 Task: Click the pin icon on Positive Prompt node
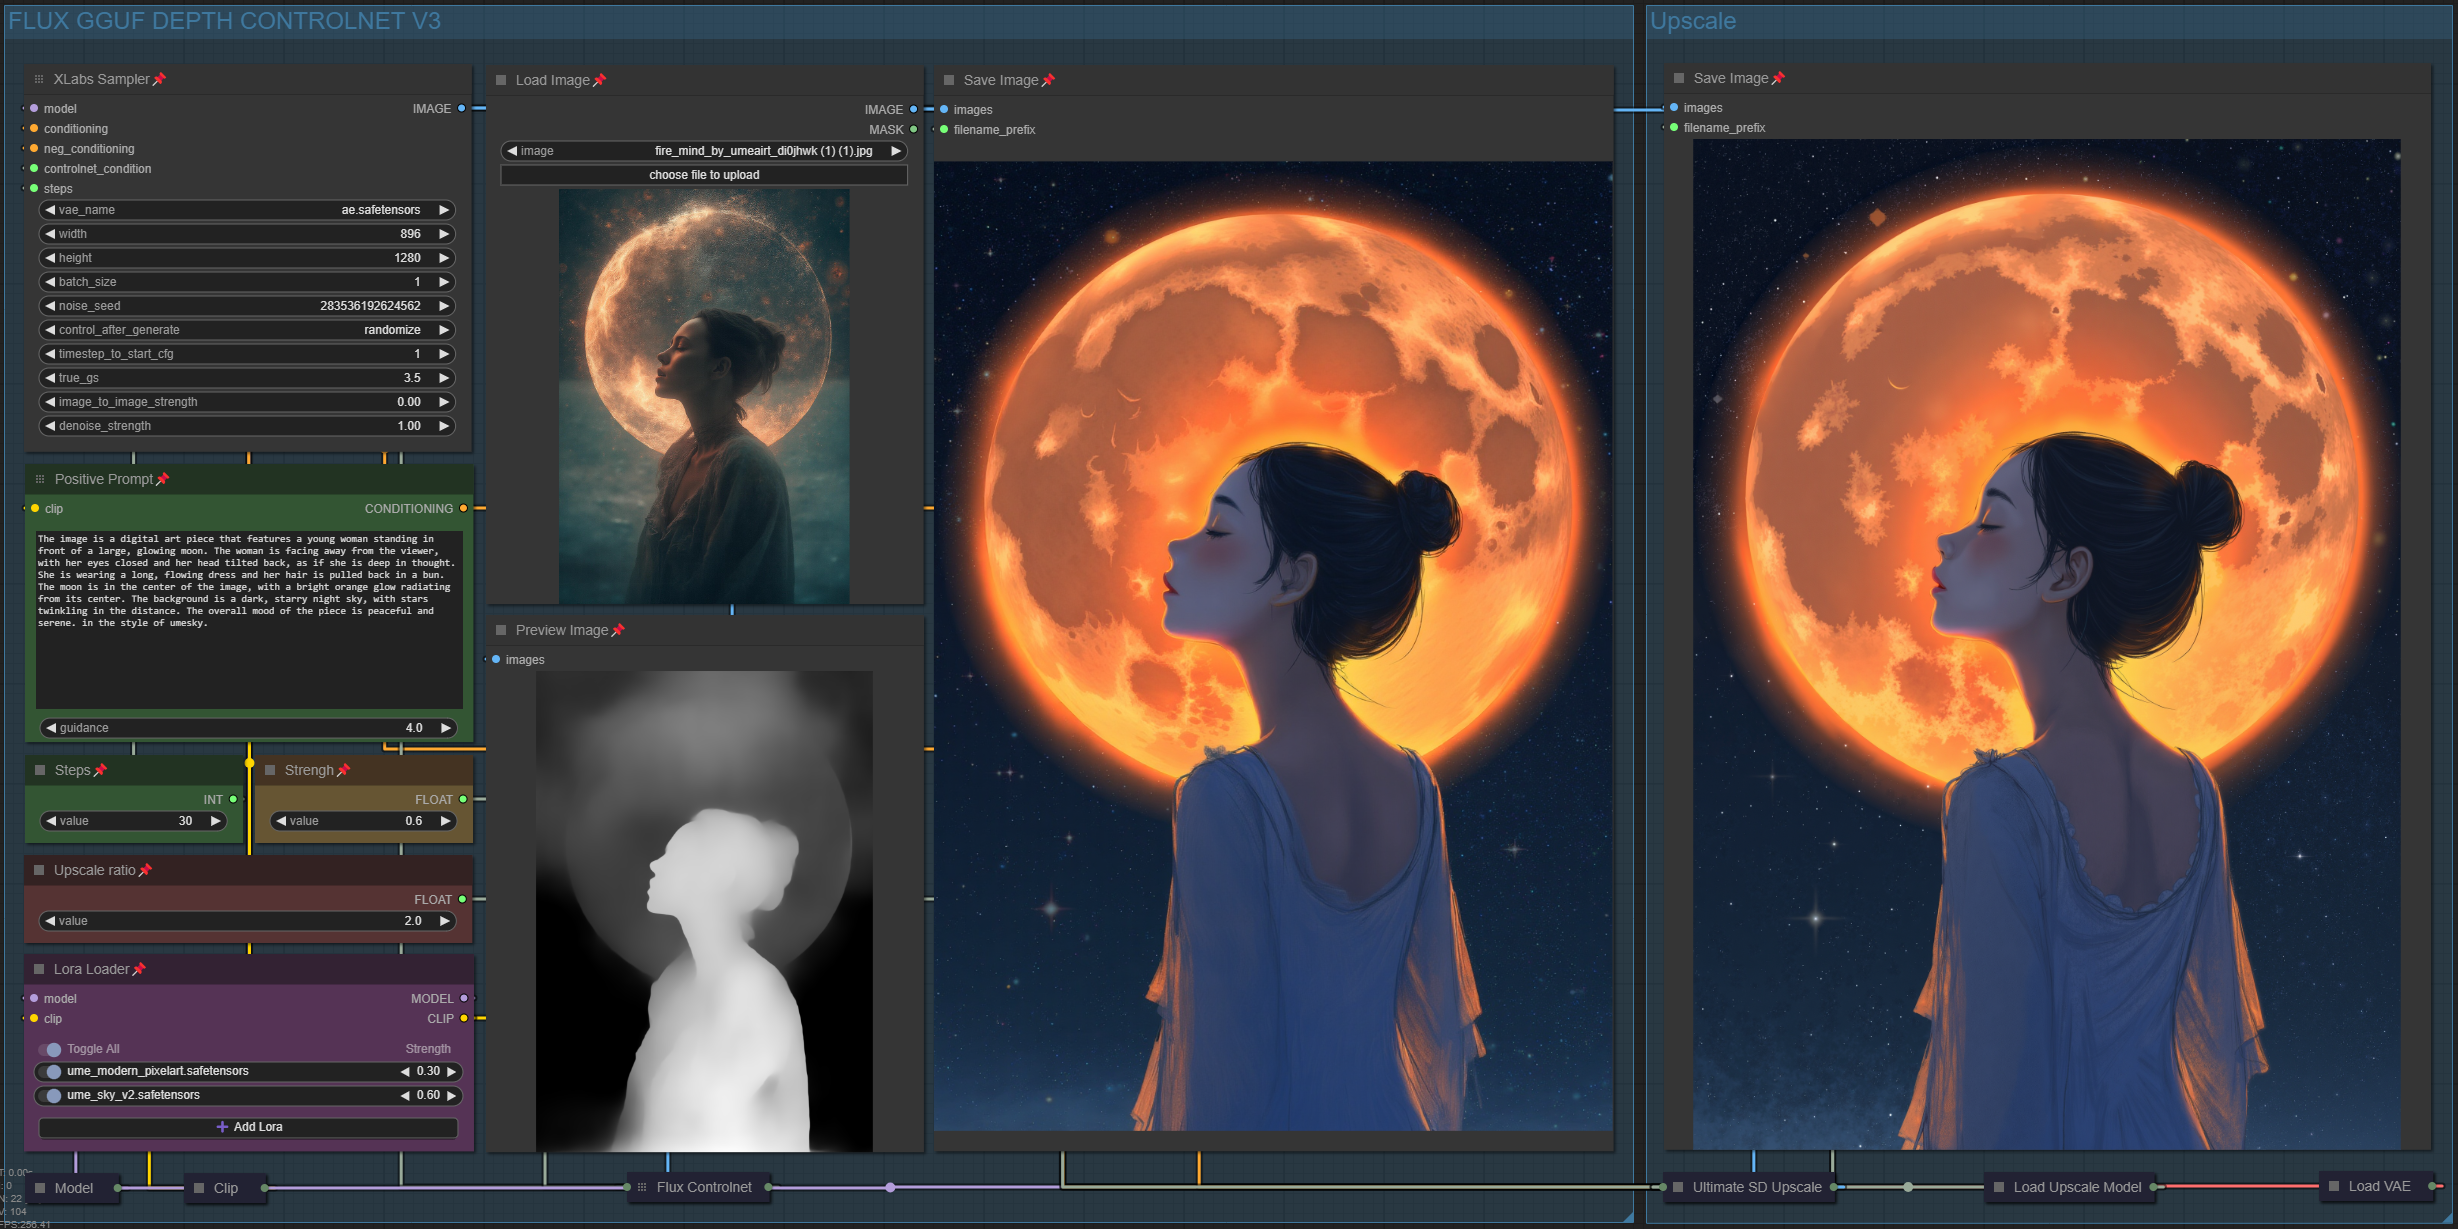[163, 479]
